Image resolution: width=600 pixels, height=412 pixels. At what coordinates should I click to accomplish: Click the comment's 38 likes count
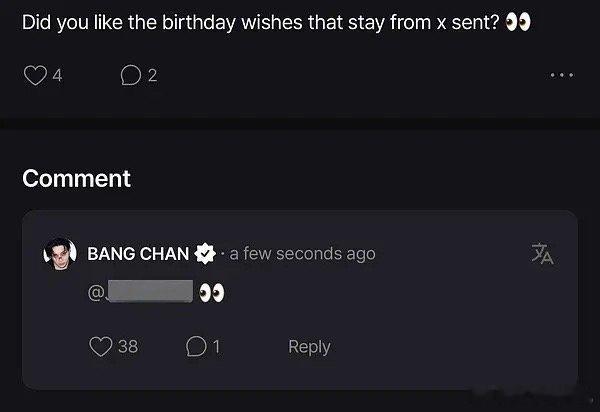point(128,347)
